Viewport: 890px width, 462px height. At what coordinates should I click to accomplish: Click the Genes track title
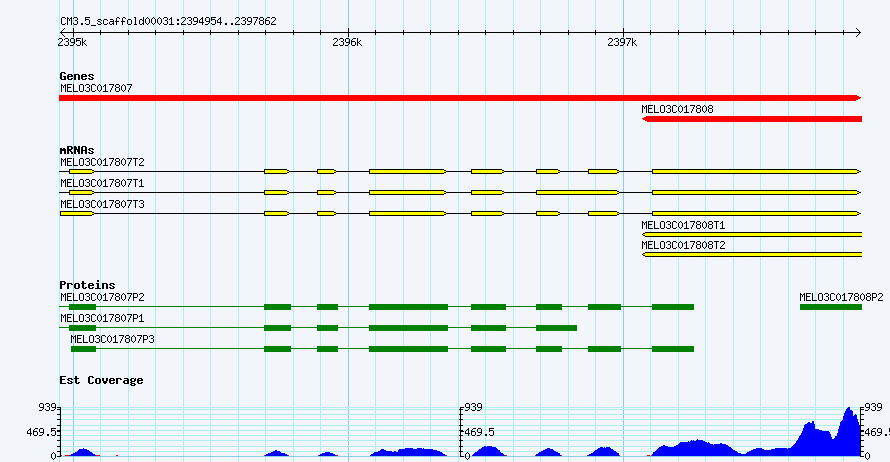77,76
